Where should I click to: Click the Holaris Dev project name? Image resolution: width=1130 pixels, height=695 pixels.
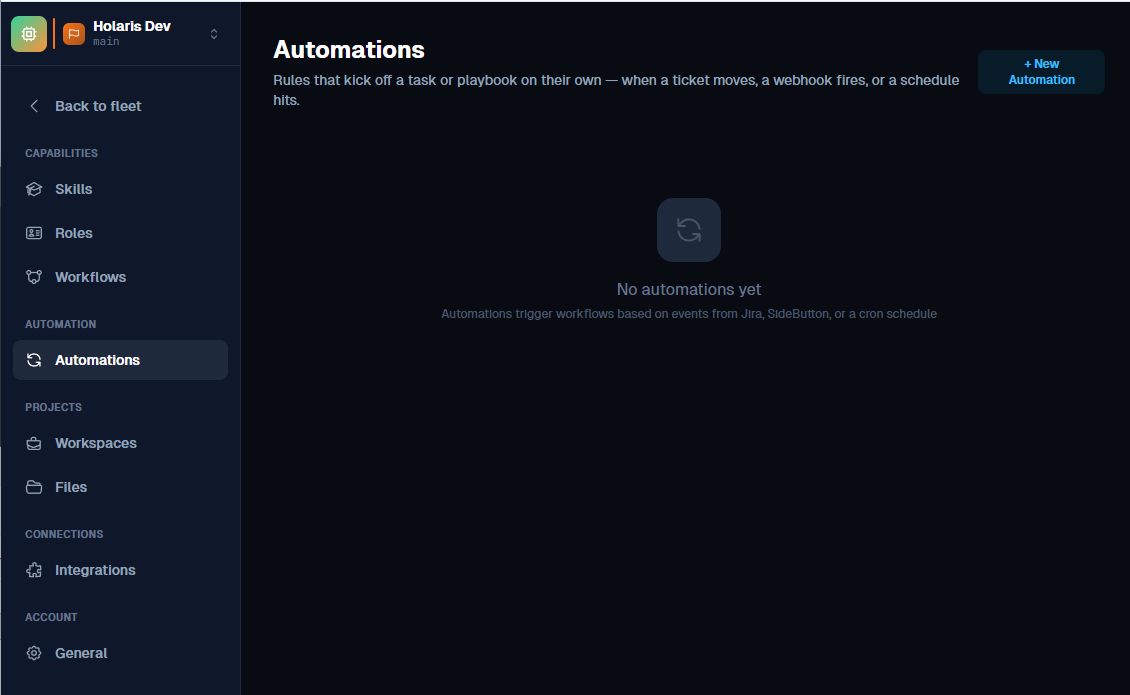coord(132,26)
